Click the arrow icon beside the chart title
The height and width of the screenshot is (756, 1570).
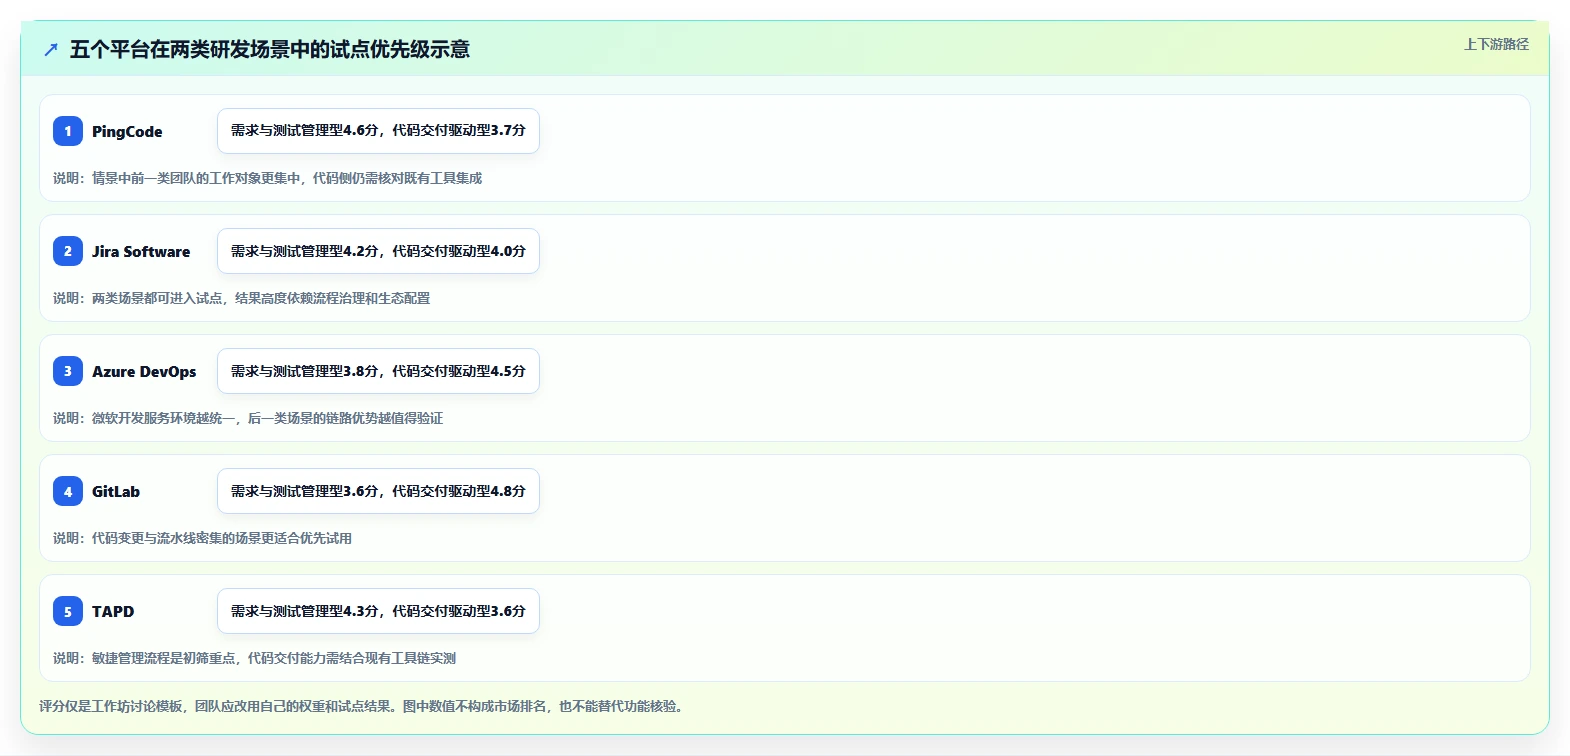pyautogui.click(x=51, y=49)
